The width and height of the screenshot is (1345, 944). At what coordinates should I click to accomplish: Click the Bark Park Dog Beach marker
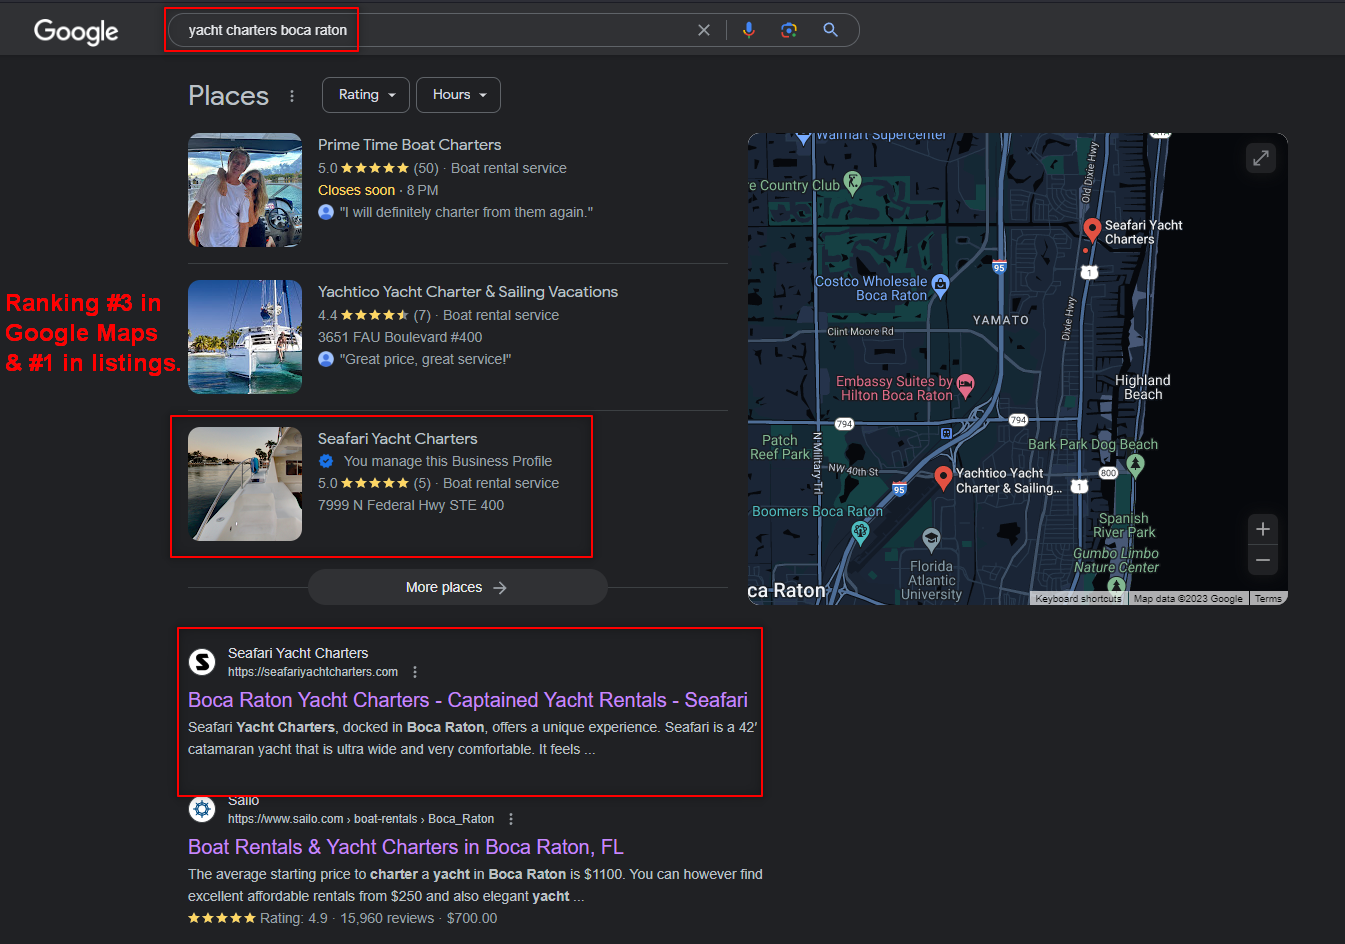(1135, 464)
